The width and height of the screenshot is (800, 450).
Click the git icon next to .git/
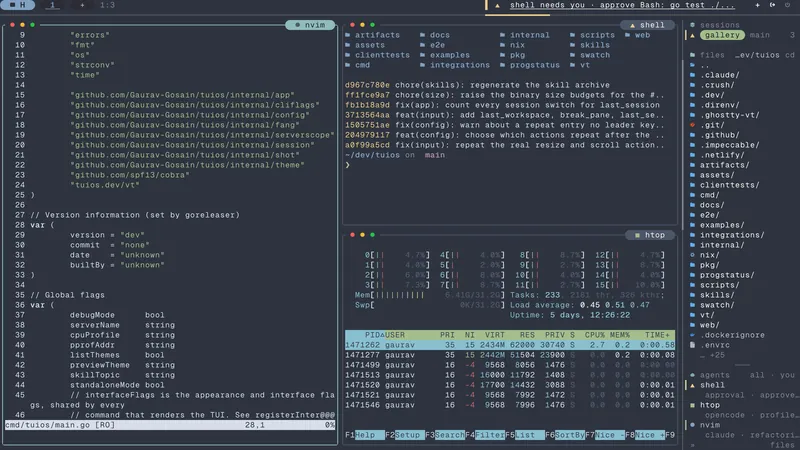coord(692,125)
